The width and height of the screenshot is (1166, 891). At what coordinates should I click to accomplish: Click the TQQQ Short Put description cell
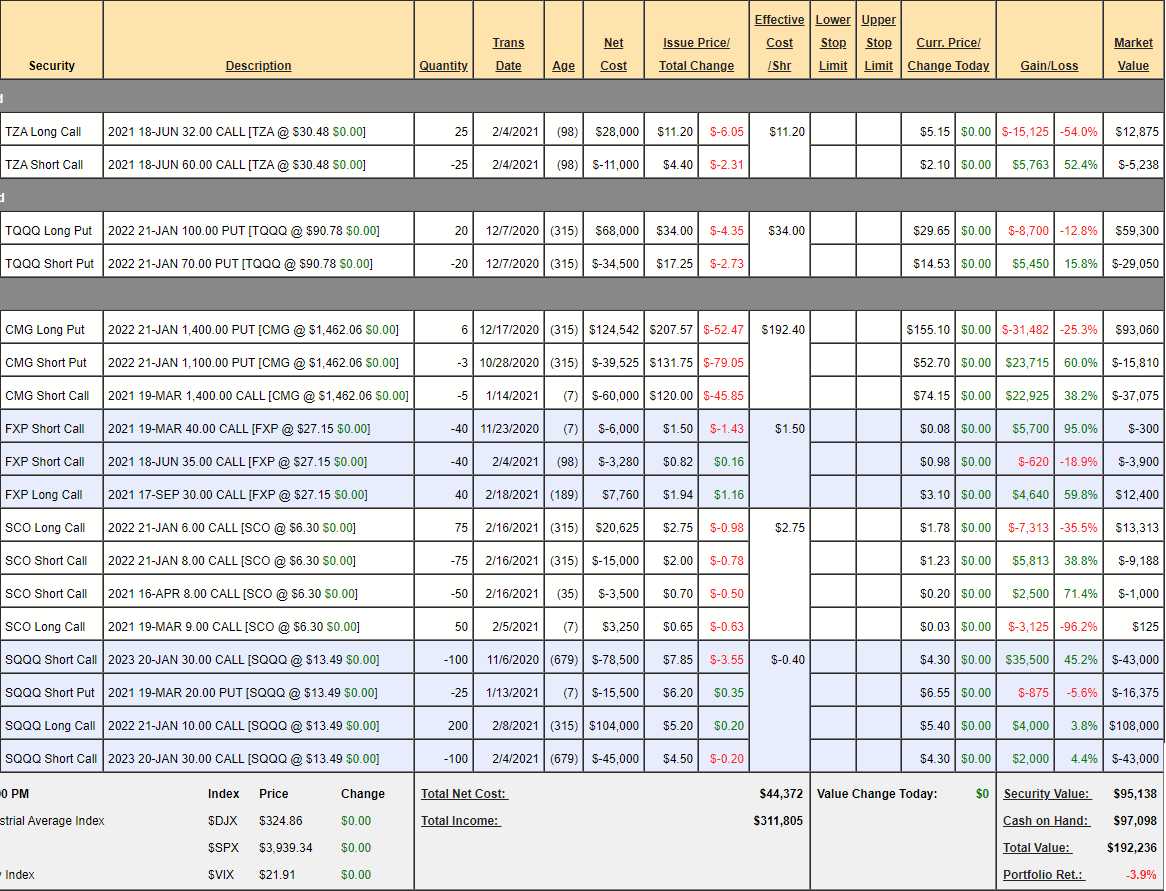click(x=240, y=264)
